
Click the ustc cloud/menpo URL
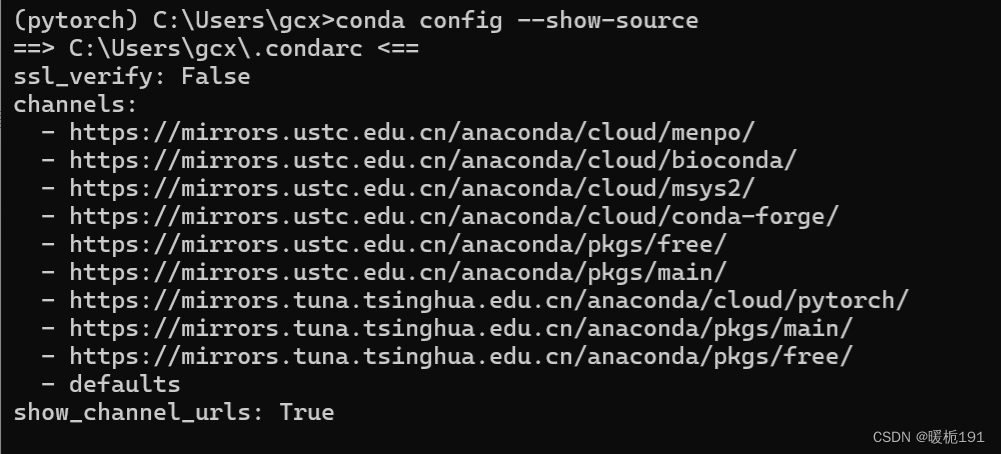pos(412,132)
